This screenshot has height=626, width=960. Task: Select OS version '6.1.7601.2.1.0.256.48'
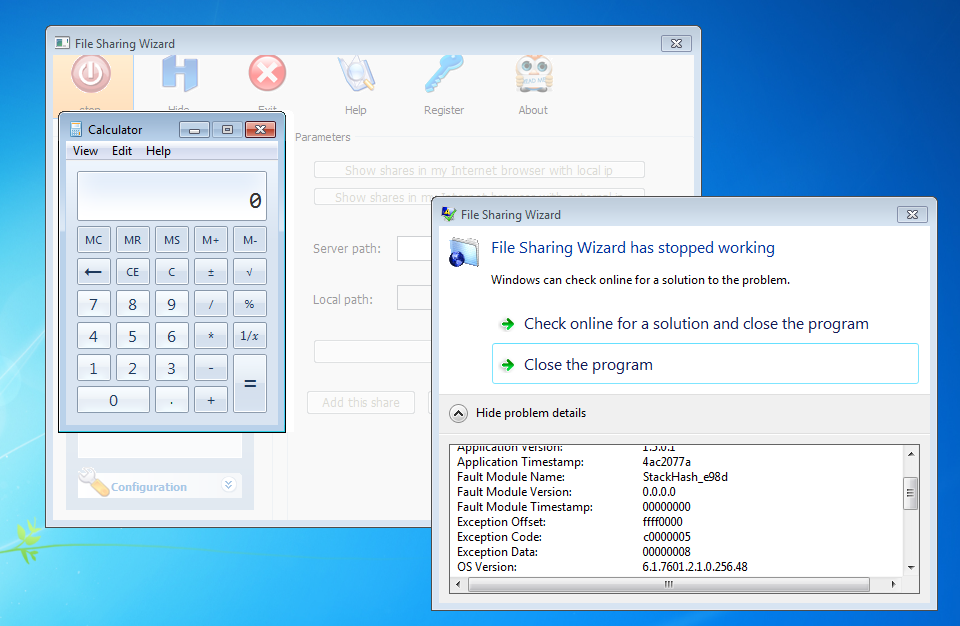[695, 567]
